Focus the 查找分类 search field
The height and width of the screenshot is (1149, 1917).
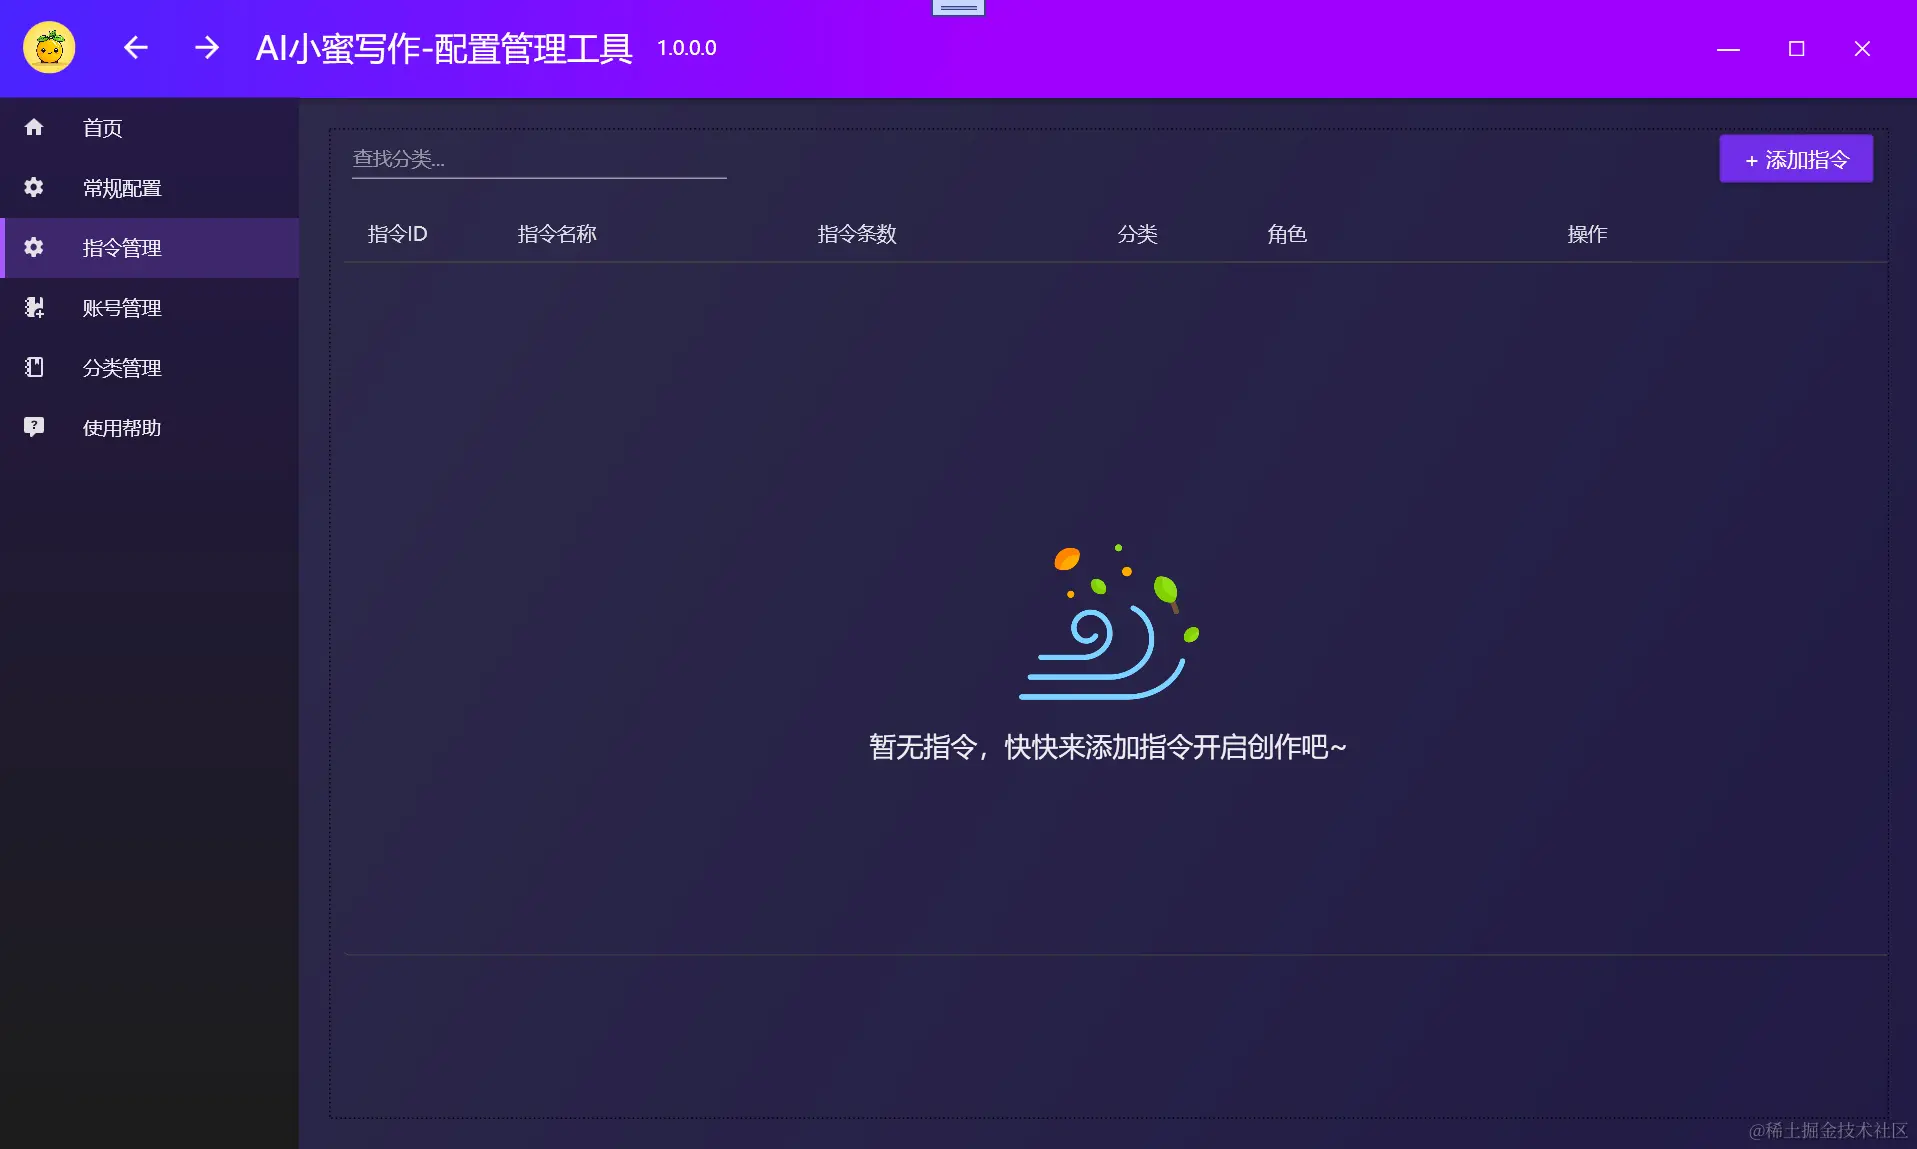(x=539, y=159)
